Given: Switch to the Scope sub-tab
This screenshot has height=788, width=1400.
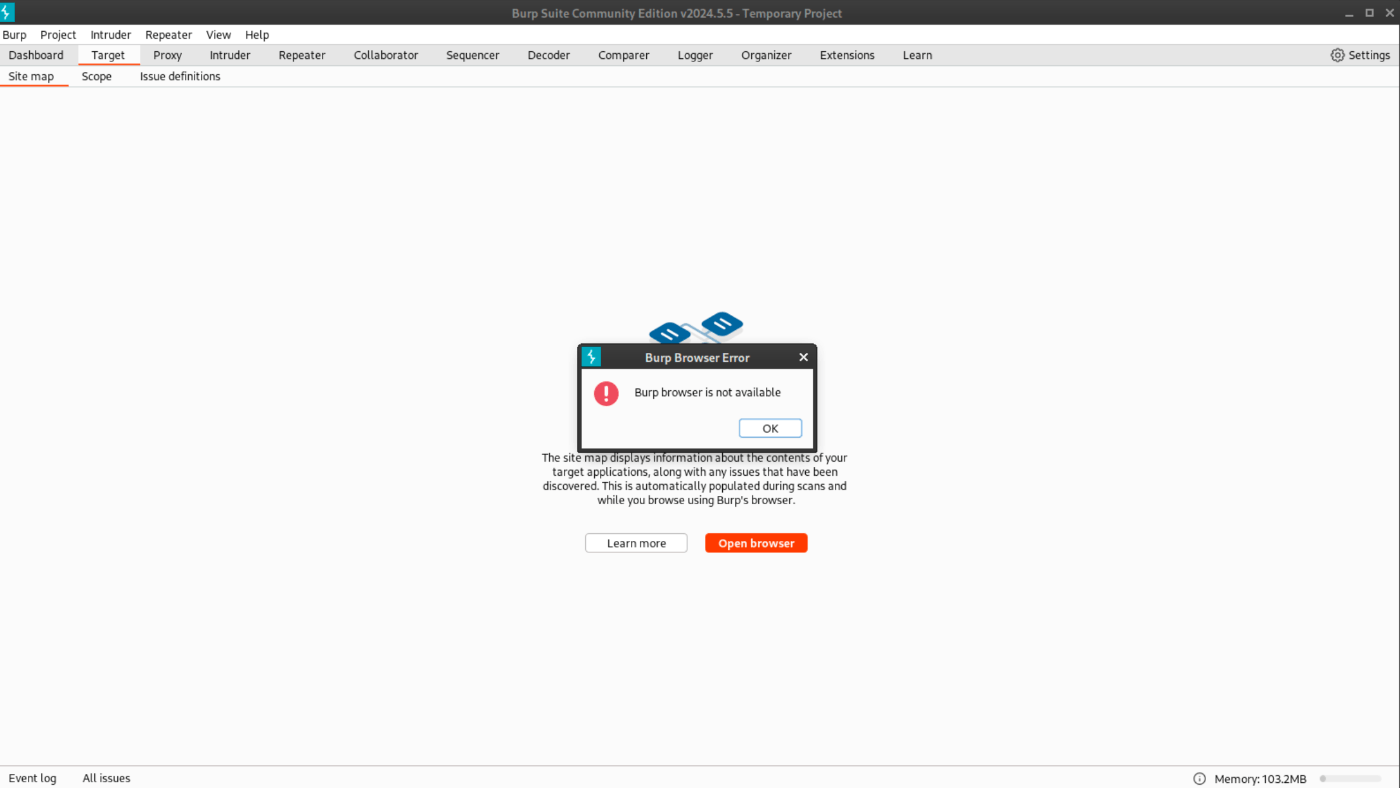Looking at the screenshot, I should [97, 76].
